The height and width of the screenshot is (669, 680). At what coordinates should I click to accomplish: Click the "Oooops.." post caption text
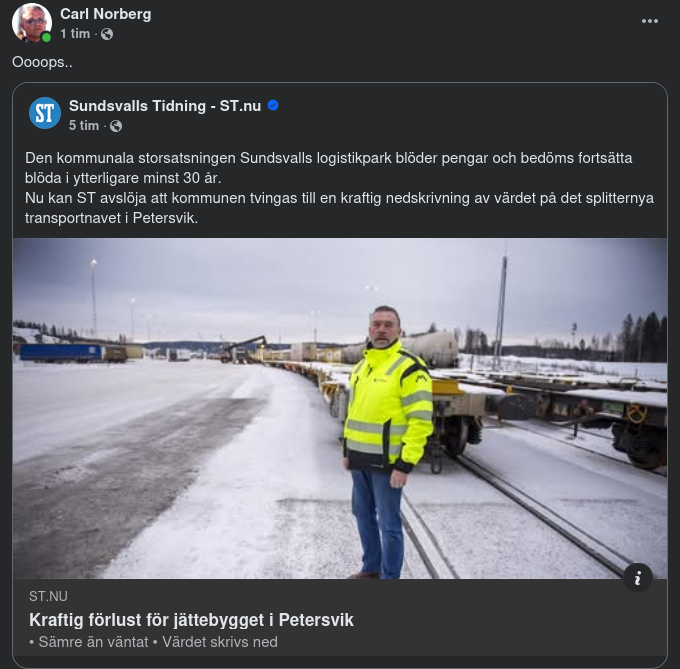42,62
